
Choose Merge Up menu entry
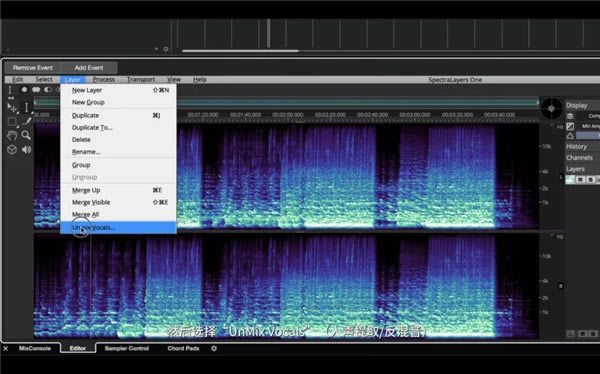(118, 190)
